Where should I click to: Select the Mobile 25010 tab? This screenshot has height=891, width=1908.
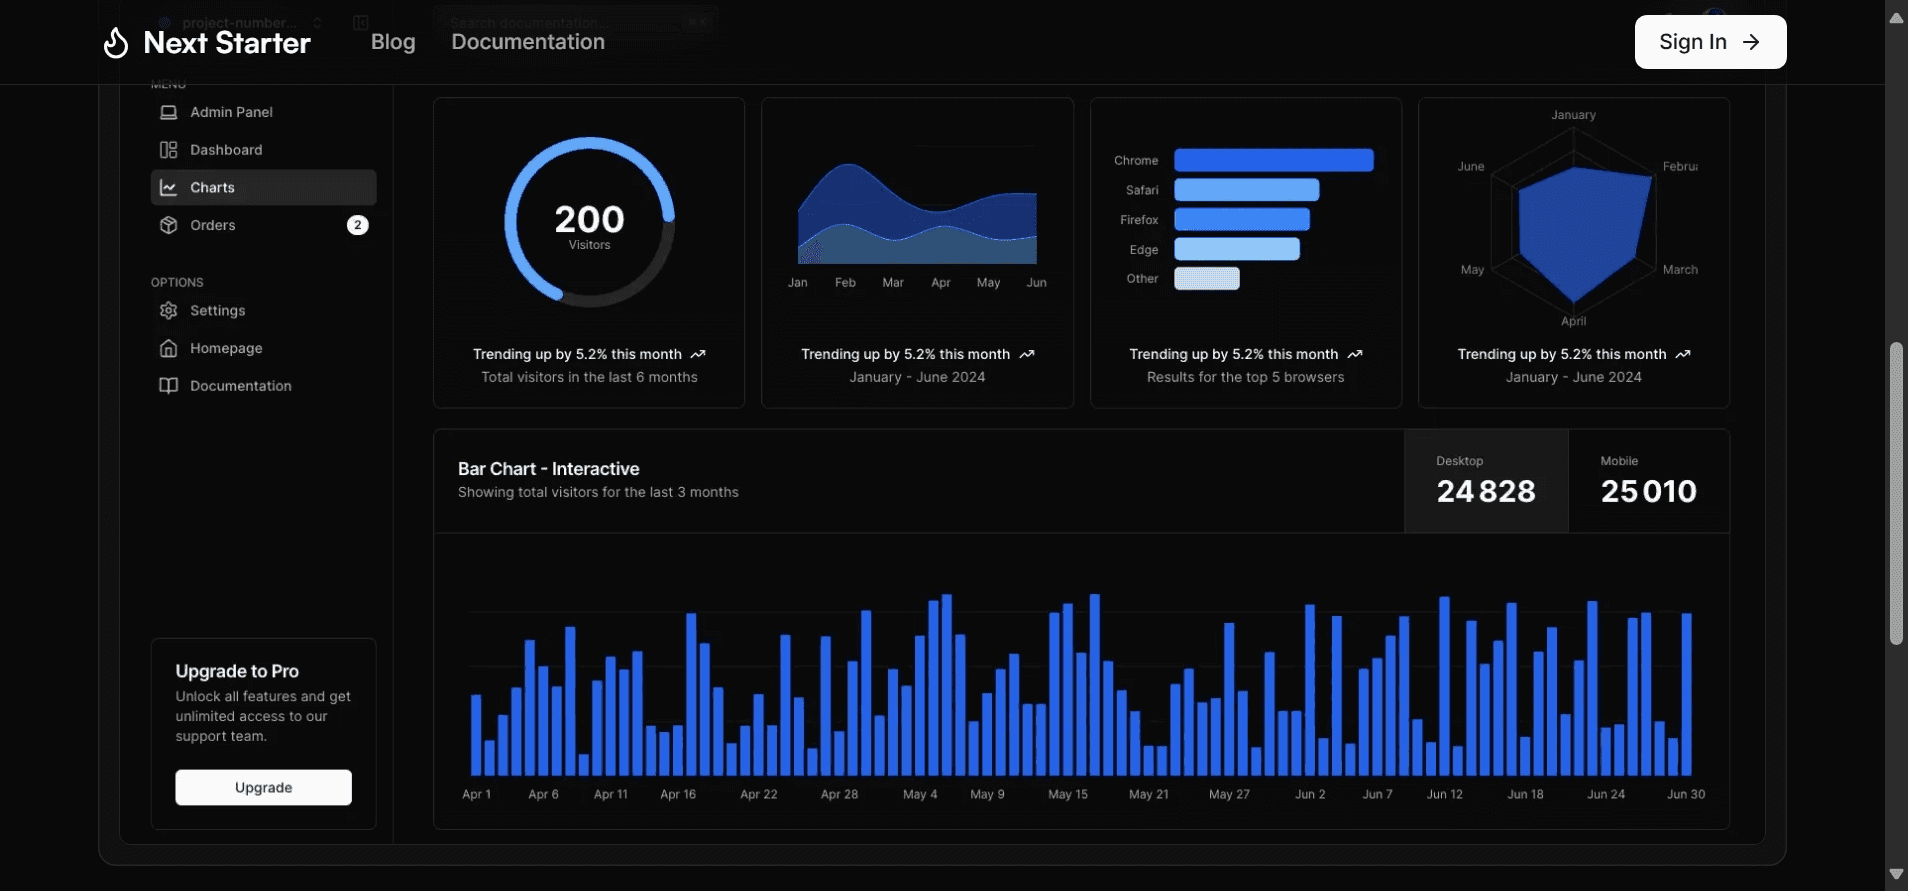tap(1649, 481)
